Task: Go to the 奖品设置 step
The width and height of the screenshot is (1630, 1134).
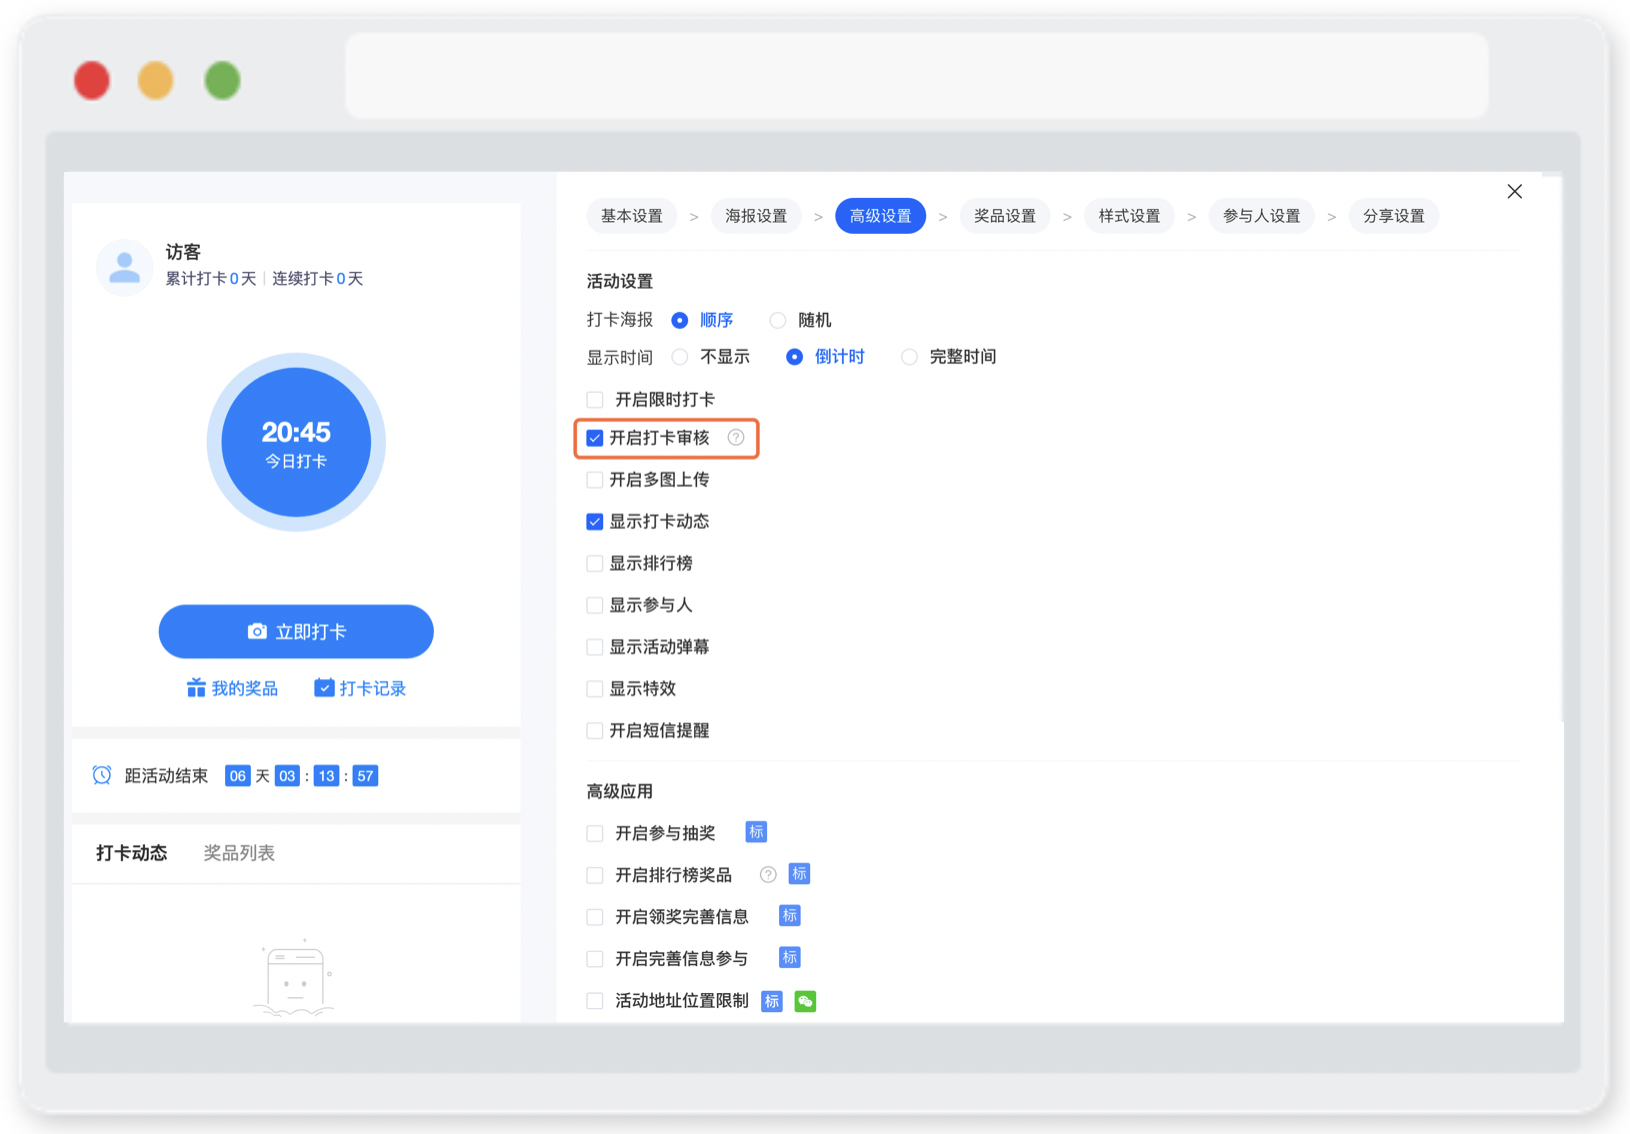Action: [x=1005, y=216]
